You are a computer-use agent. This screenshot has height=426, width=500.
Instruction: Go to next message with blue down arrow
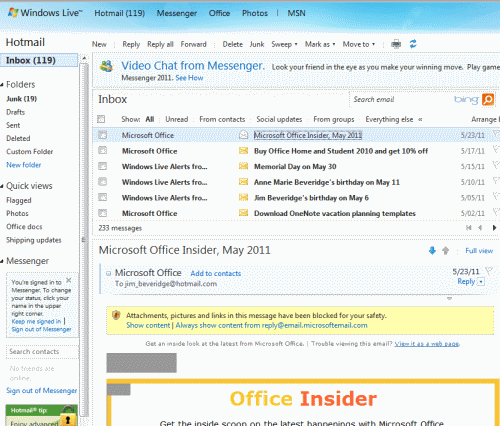click(432, 250)
